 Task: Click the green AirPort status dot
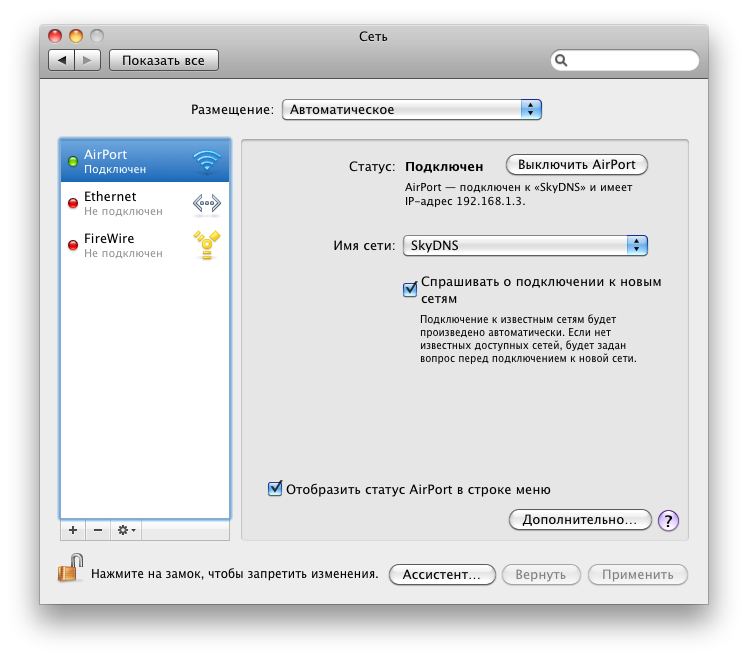pos(73,161)
